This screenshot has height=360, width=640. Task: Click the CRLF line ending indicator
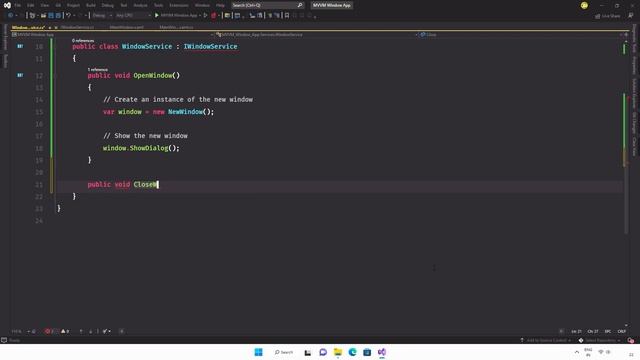coord(622,331)
